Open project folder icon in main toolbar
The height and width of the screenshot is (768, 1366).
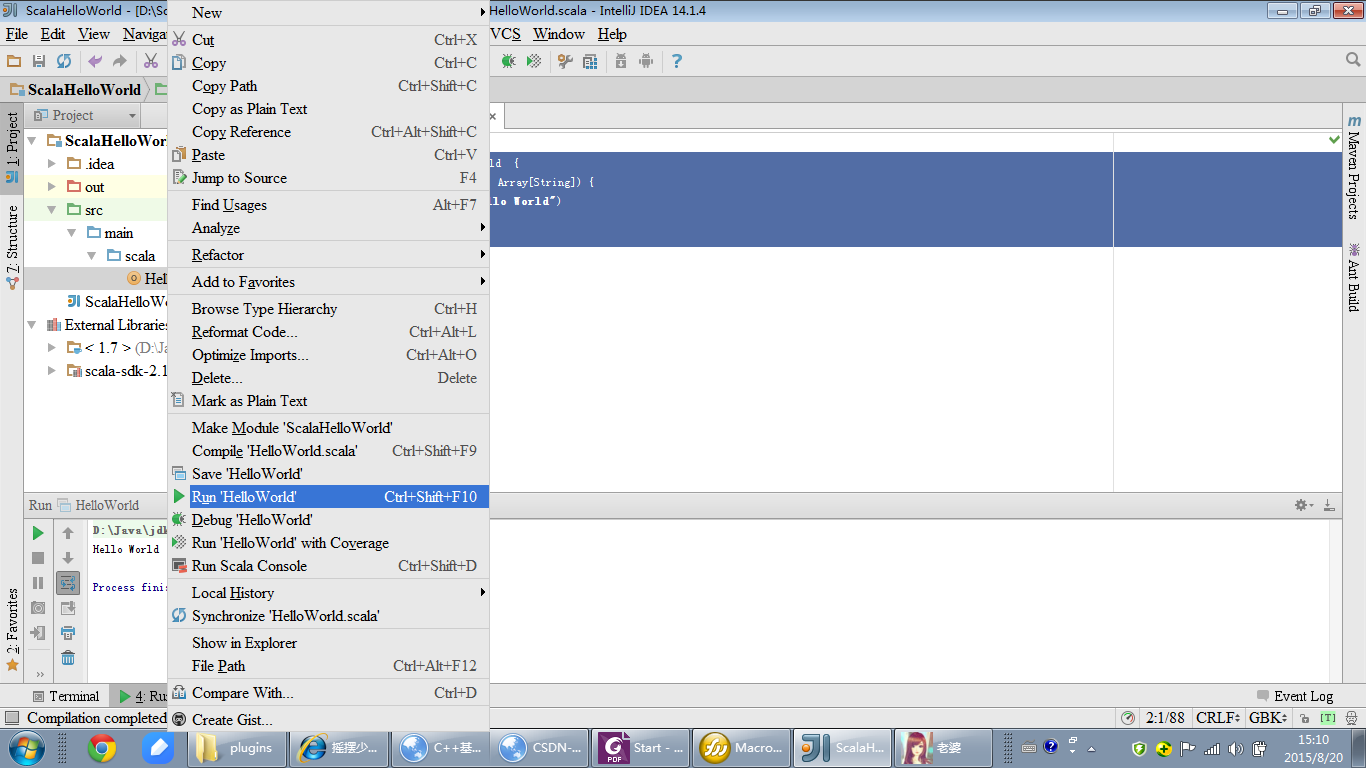coord(15,61)
